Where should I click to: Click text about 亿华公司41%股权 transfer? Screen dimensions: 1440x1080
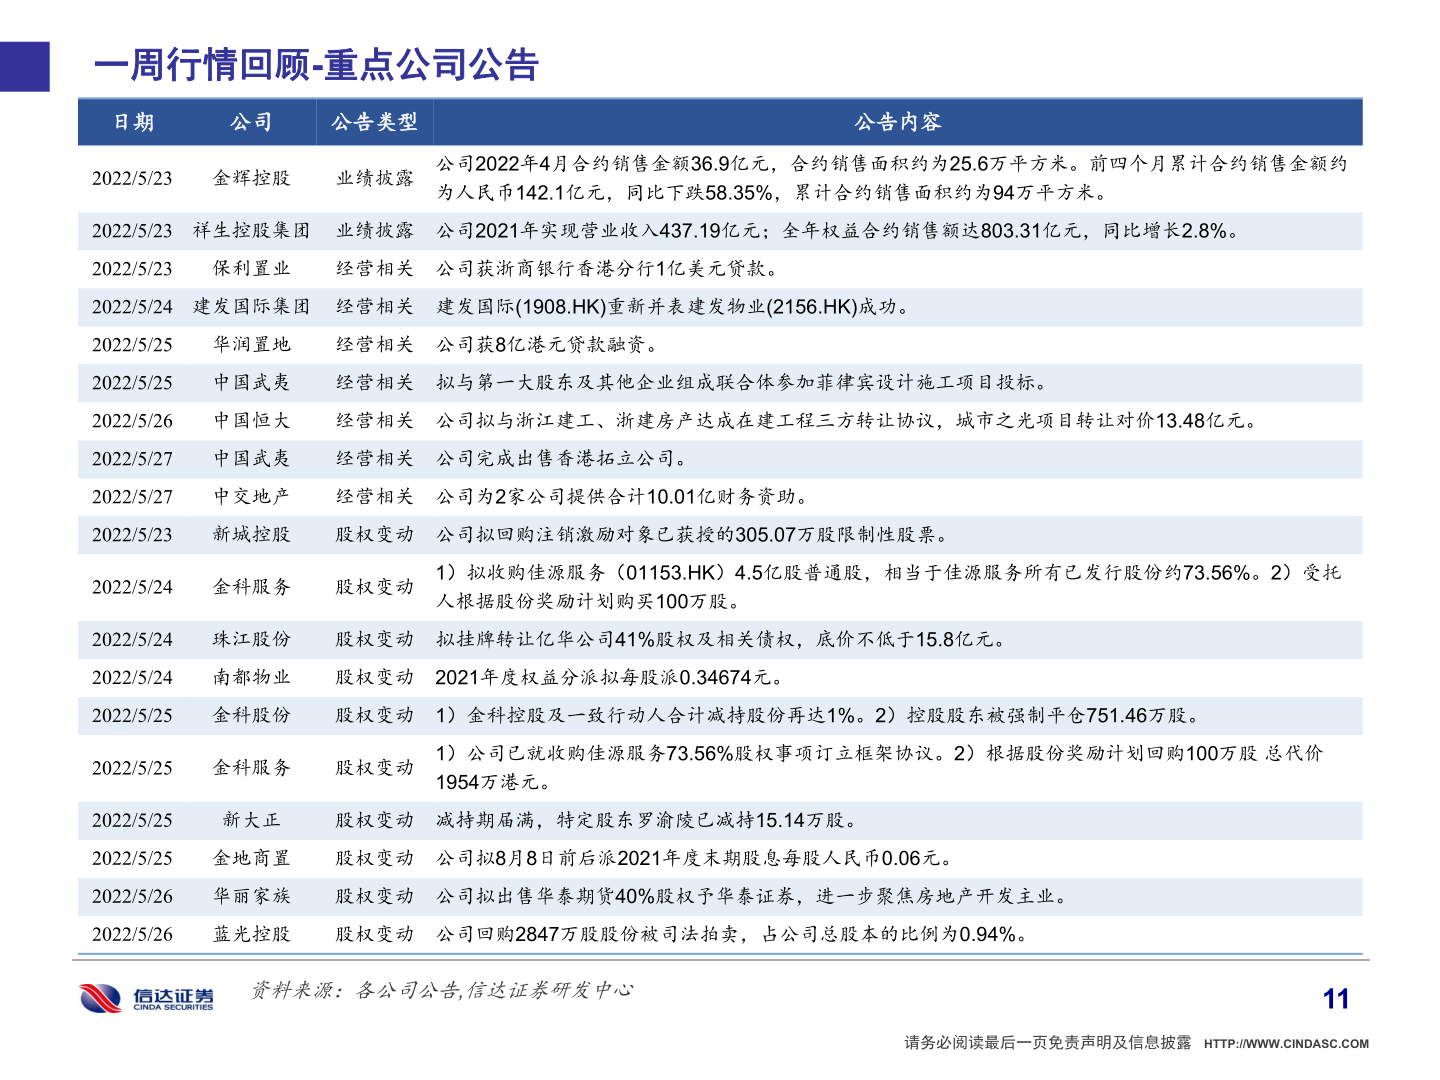(722, 640)
